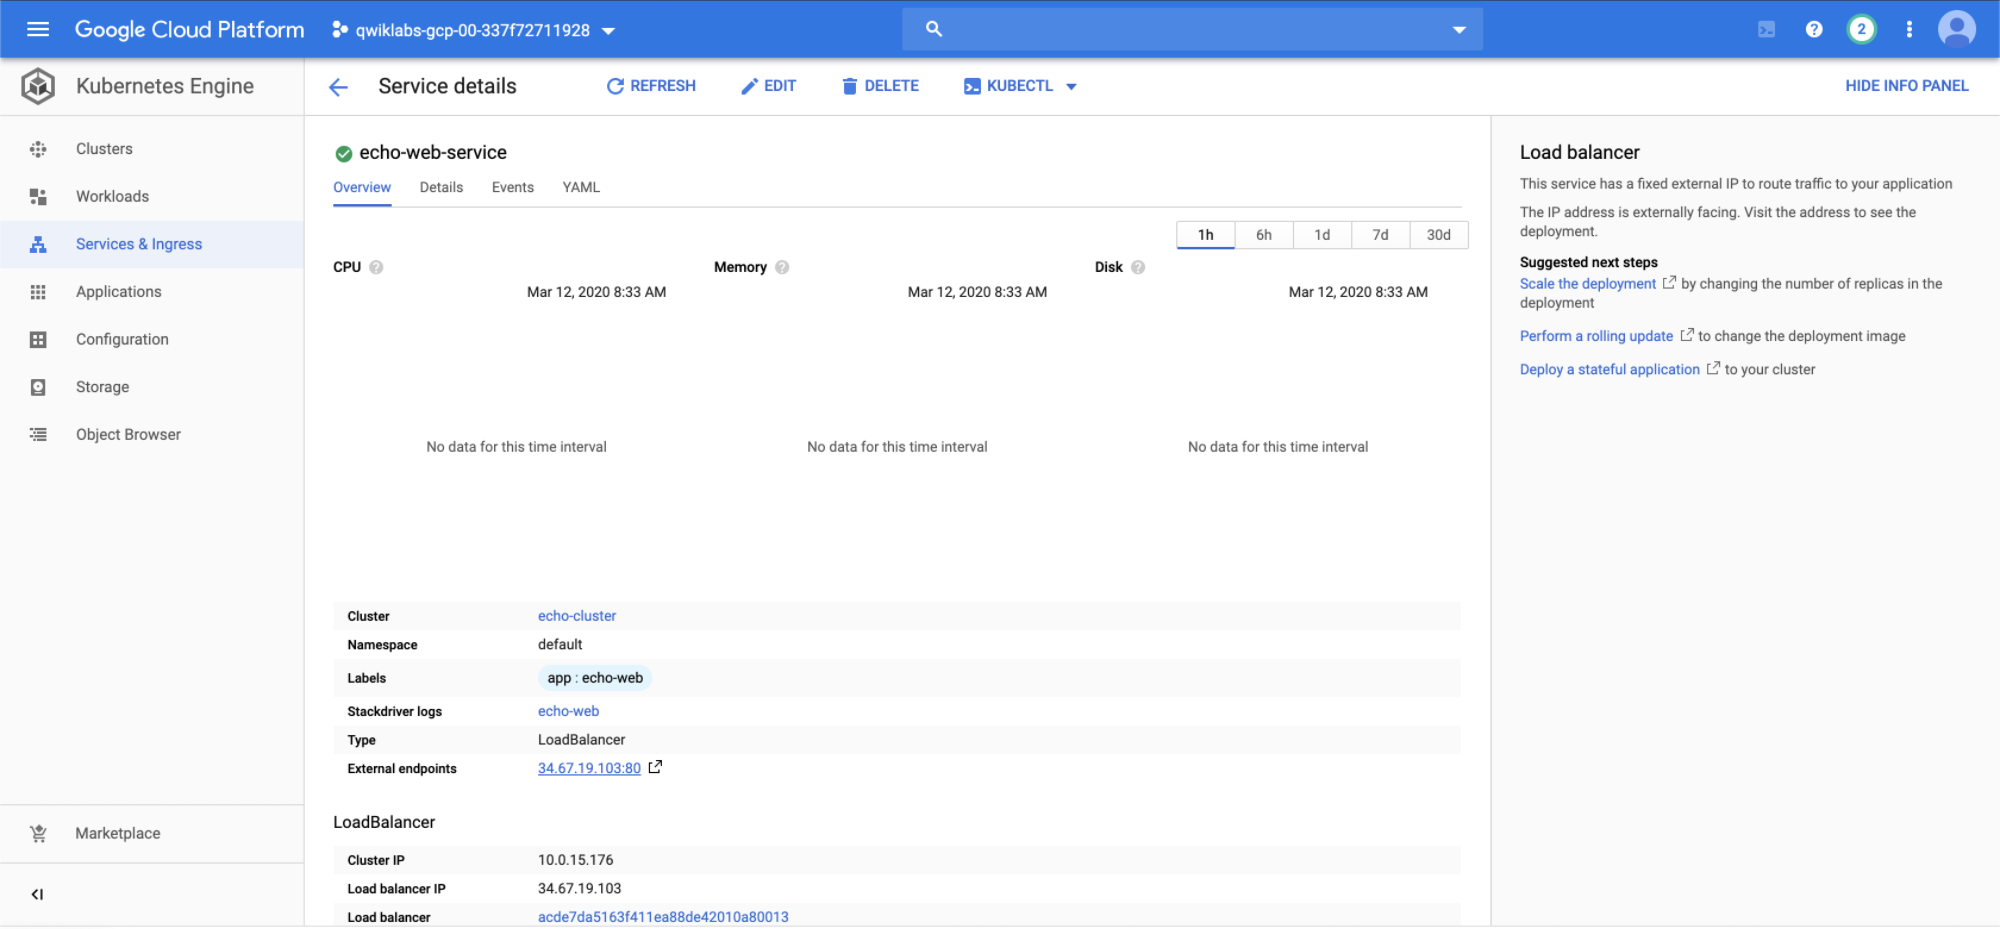Click the Disk help info icon
The image size is (2000, 929).
click(x=1138, y=267)
